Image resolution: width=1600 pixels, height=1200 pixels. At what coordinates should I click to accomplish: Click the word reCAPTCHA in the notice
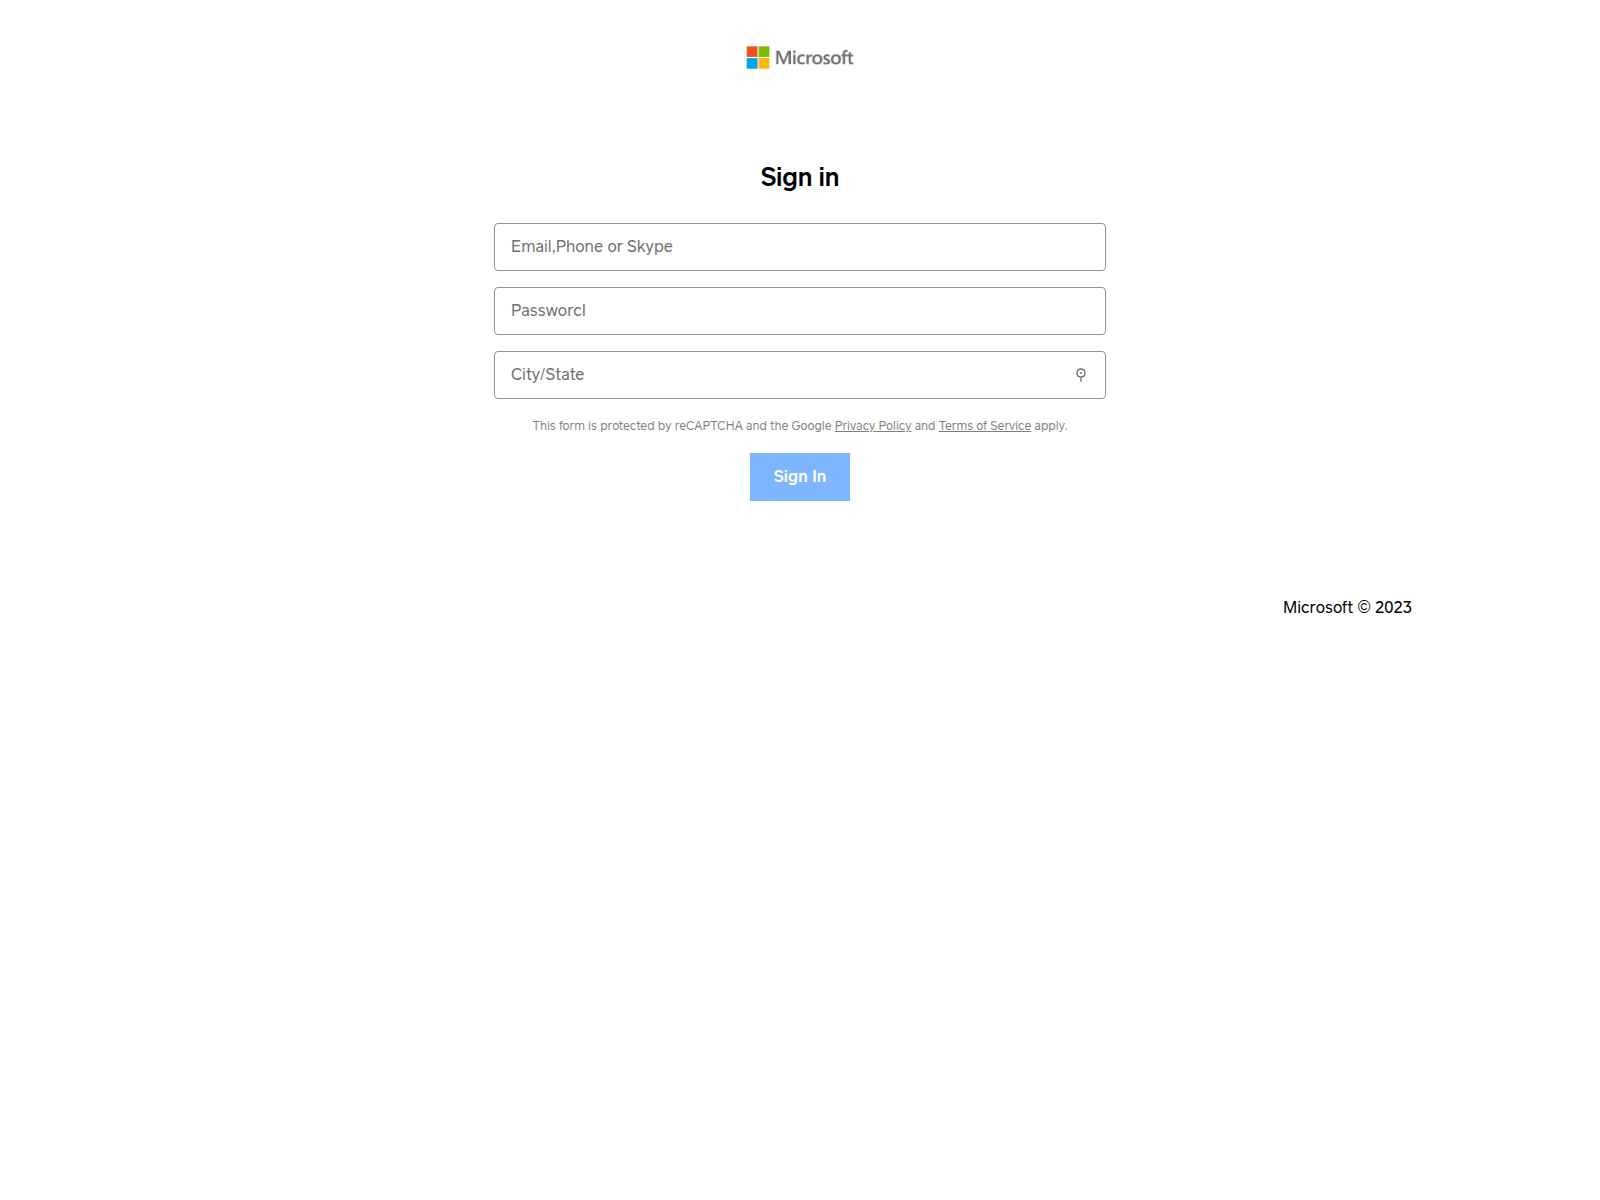[708, 426]
